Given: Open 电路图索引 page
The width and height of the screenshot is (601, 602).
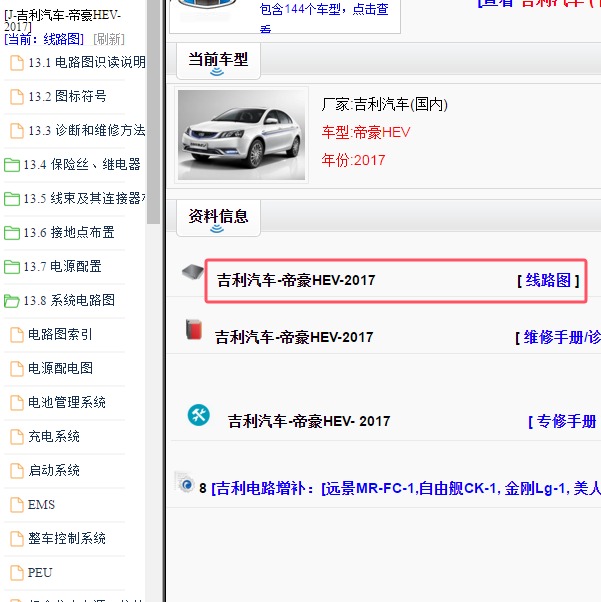Looking at the screenshot, I should tap(60, 334).
